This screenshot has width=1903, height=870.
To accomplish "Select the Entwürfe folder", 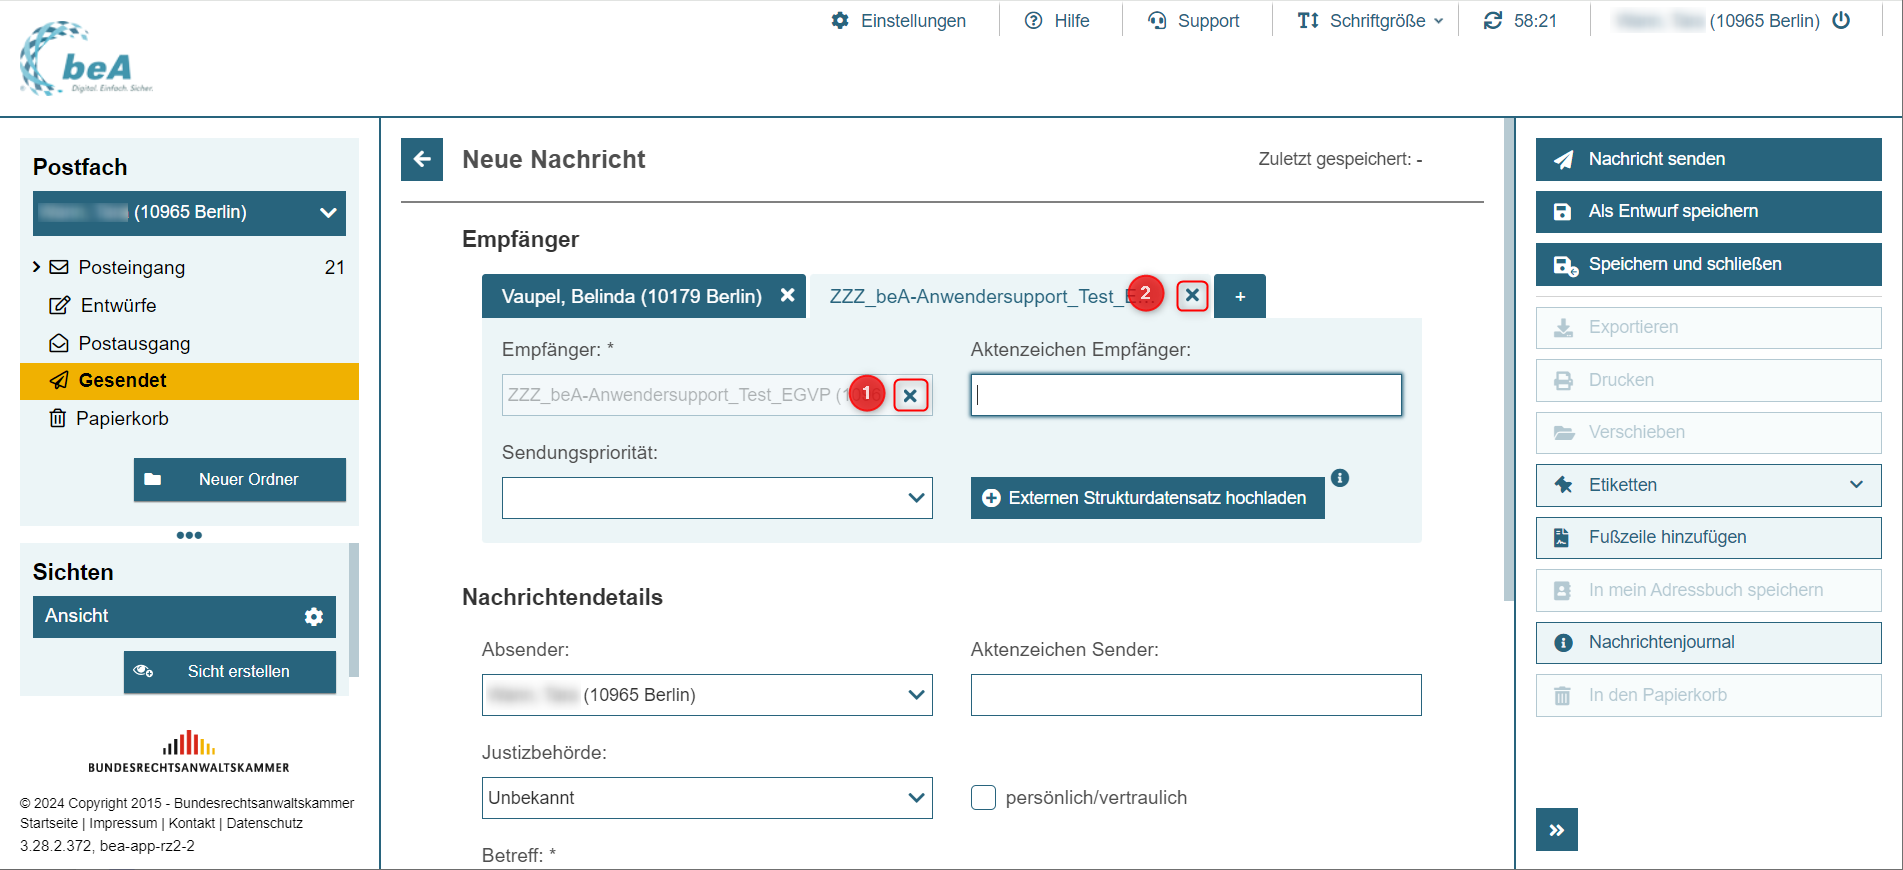I will coord(118,305).
